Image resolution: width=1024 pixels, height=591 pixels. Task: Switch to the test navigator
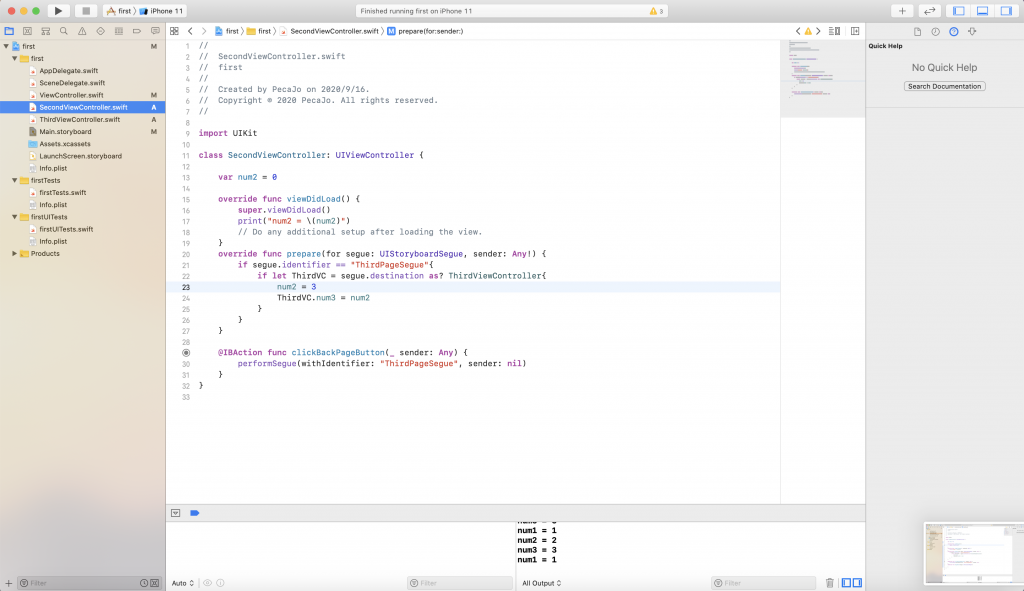[x=101, y=31]
